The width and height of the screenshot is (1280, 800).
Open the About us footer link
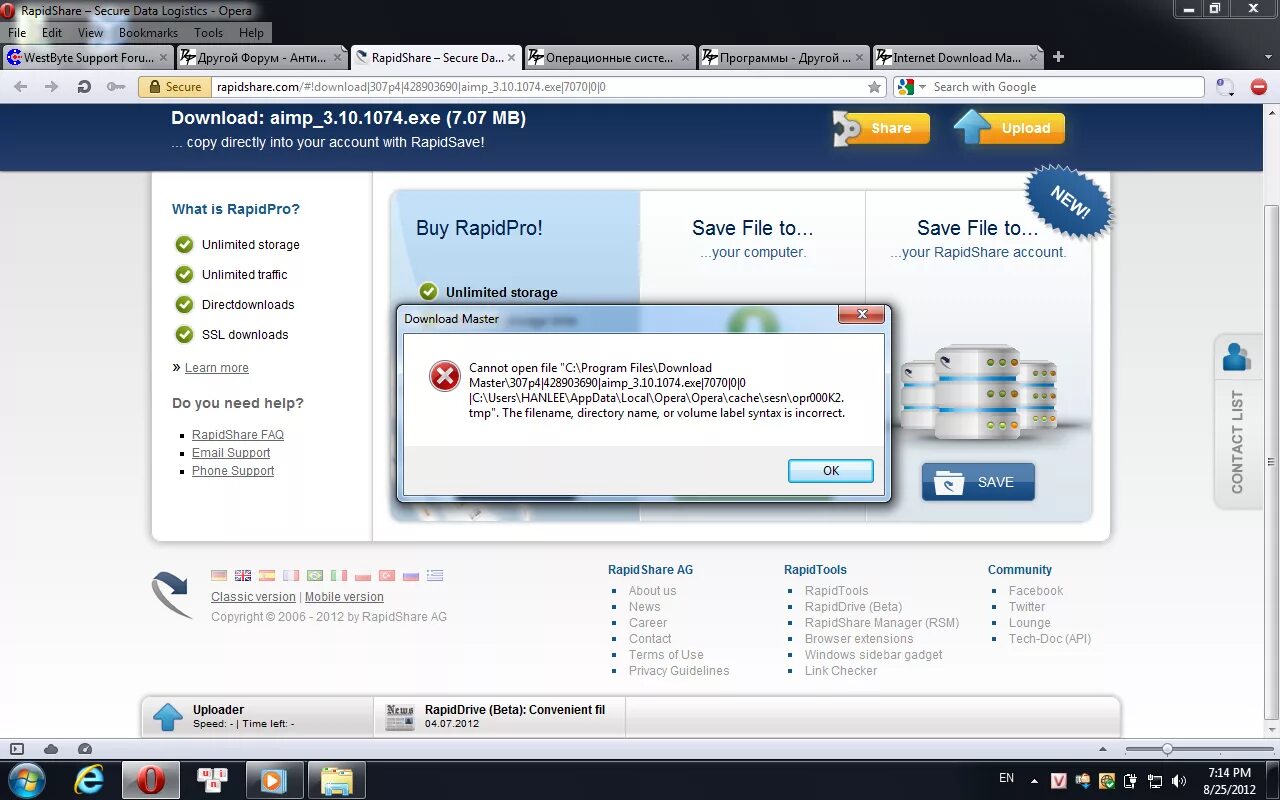[652, 591]
